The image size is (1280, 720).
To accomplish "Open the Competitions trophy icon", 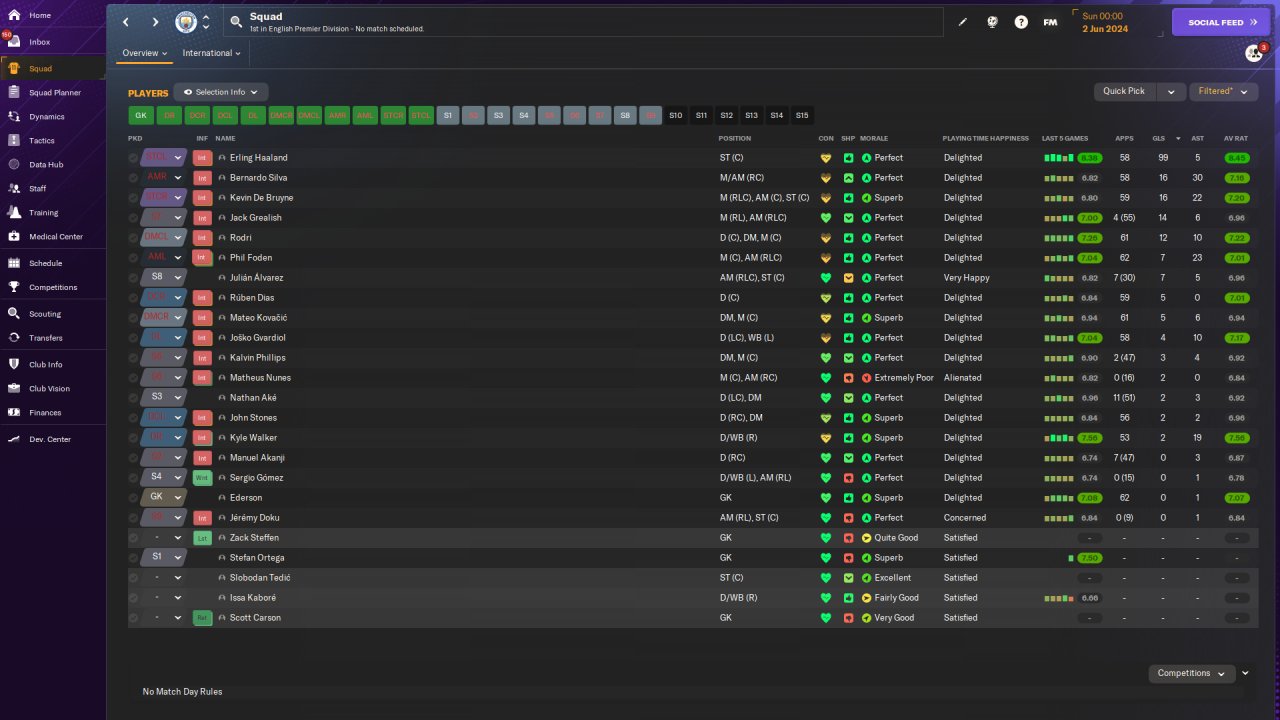I will [14, 287].
